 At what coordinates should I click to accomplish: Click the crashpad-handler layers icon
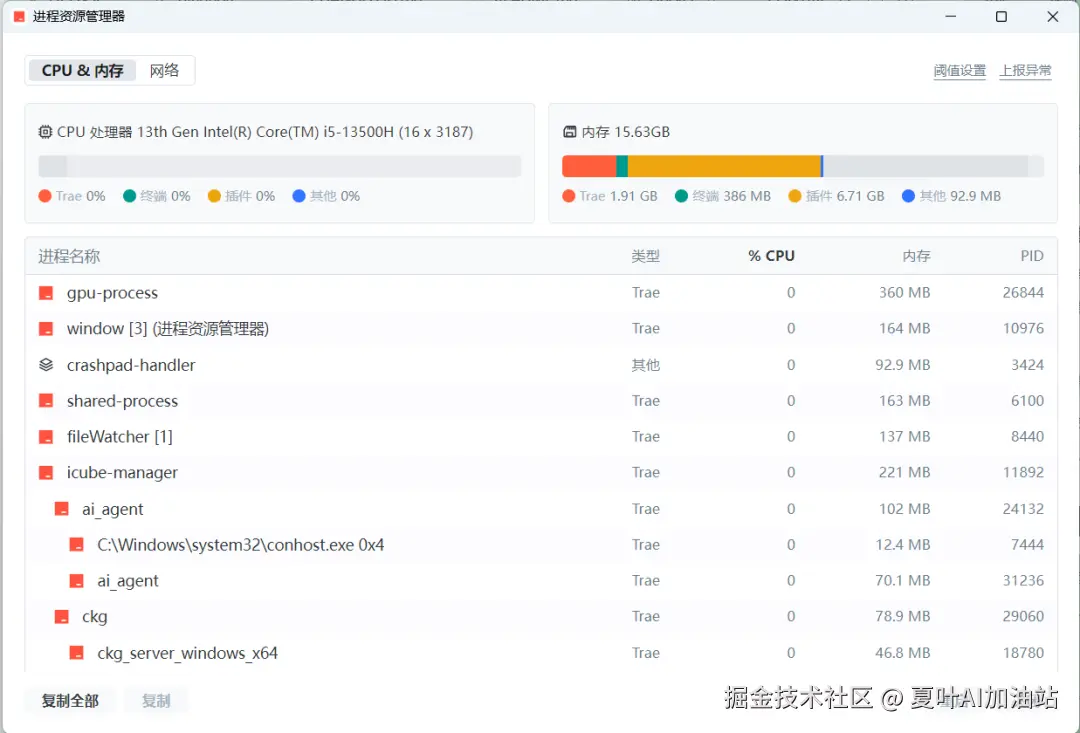(46, 364)
